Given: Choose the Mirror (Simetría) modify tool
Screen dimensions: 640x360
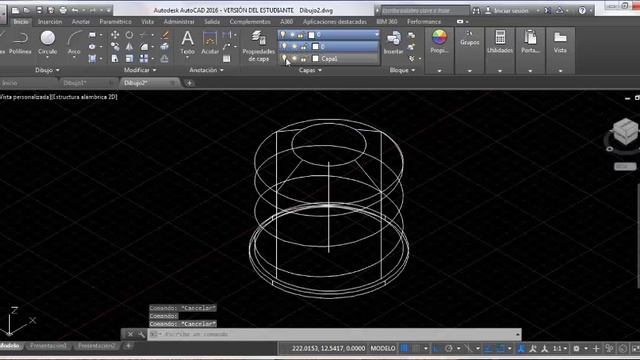Looking at the screenshot, I should click(129, 47).
